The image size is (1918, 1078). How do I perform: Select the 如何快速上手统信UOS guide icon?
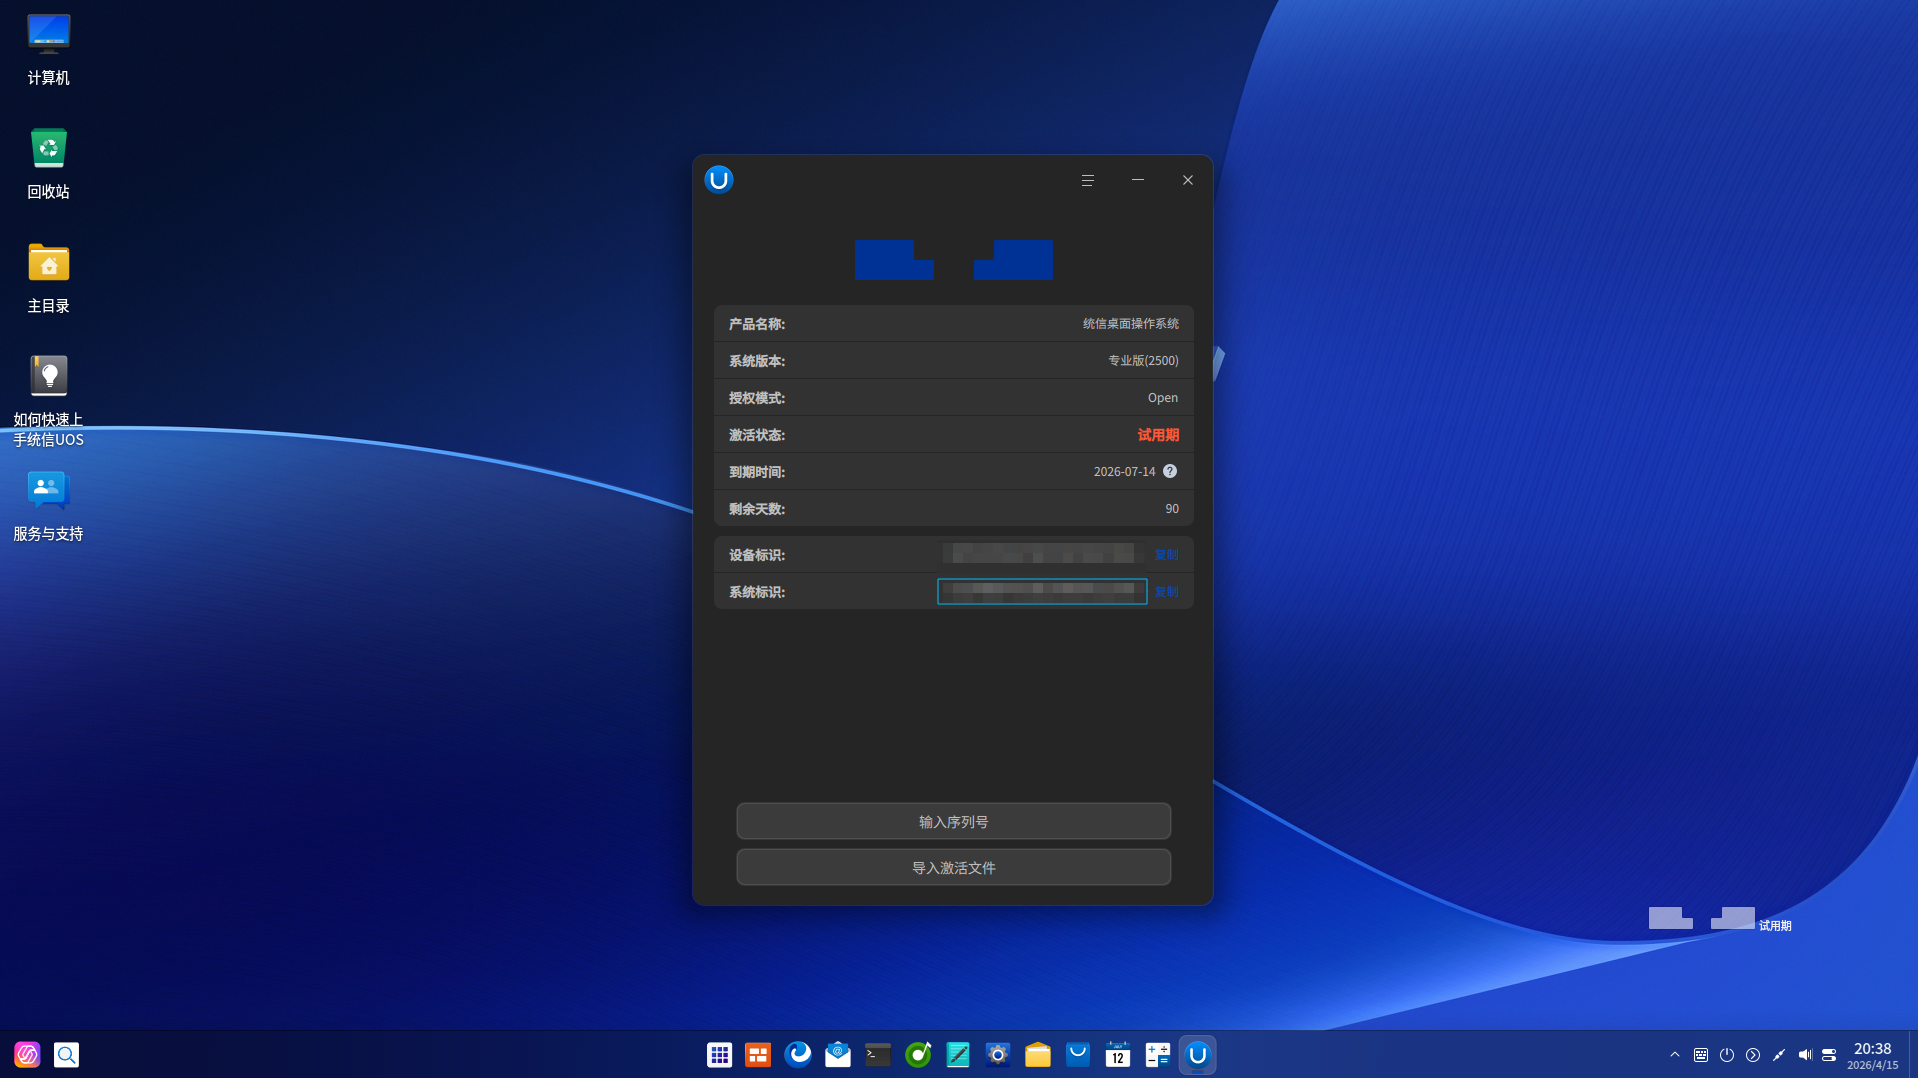pyautogui.click(x=48, y=400)
